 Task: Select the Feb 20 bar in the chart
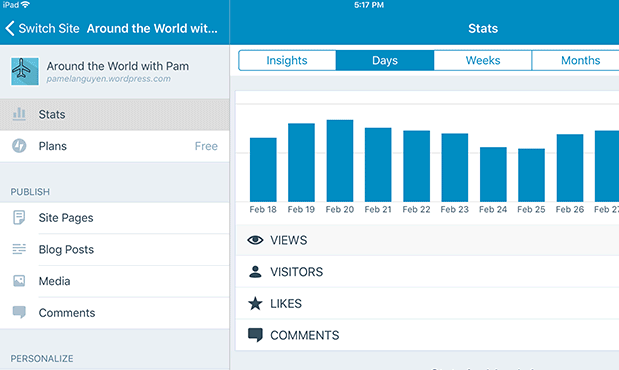340,161
